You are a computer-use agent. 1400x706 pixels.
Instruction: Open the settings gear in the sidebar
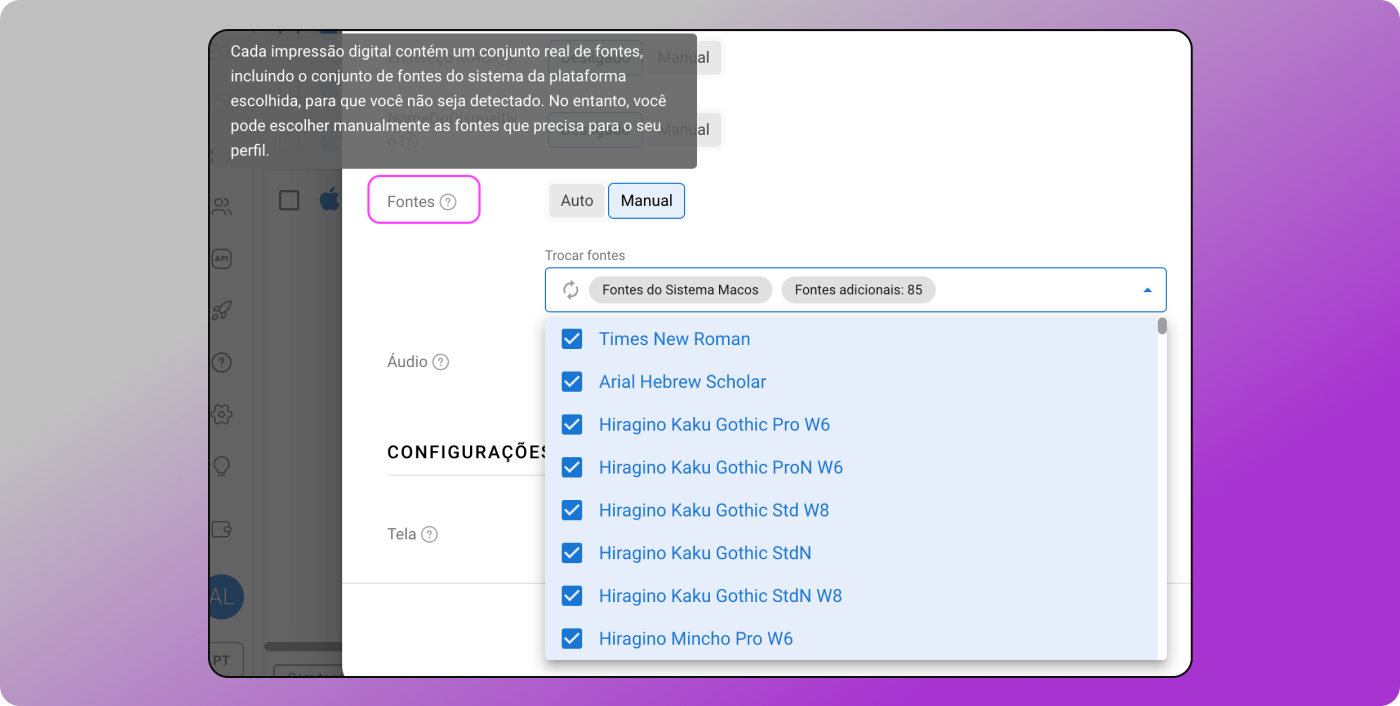(x=222, y=414)
